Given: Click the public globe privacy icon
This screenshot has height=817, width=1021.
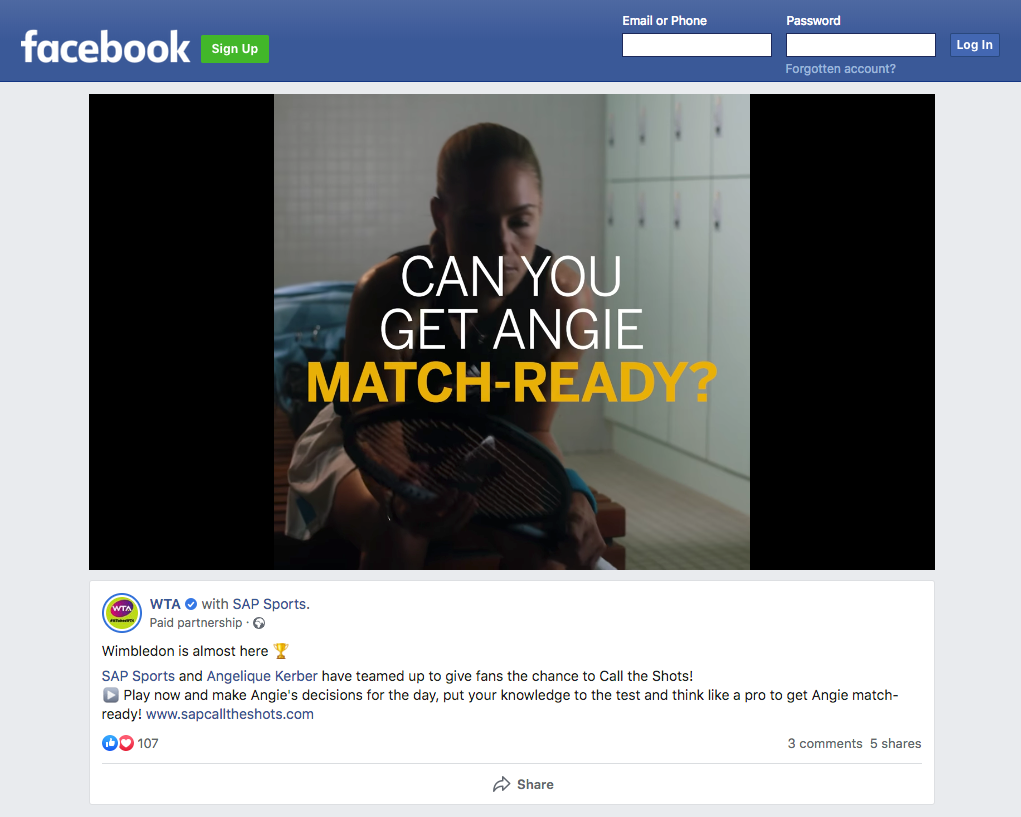Looking at the screenshot, I should tap(259, 623).
